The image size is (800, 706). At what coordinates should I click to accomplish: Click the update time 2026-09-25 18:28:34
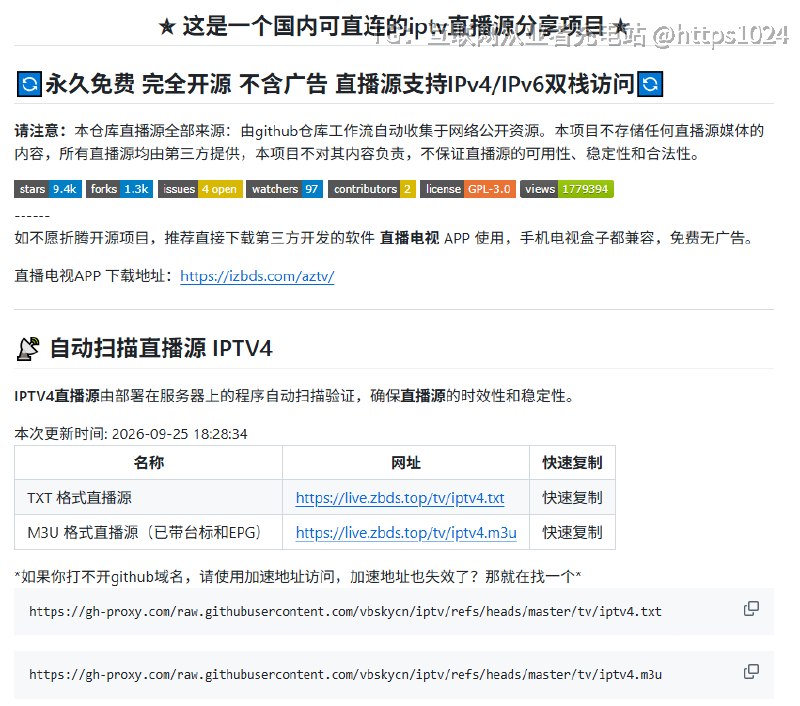(x=180, y=434)
